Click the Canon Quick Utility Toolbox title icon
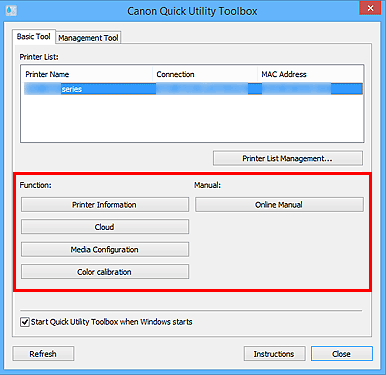 pyautogui.click(x=11, y=11)
